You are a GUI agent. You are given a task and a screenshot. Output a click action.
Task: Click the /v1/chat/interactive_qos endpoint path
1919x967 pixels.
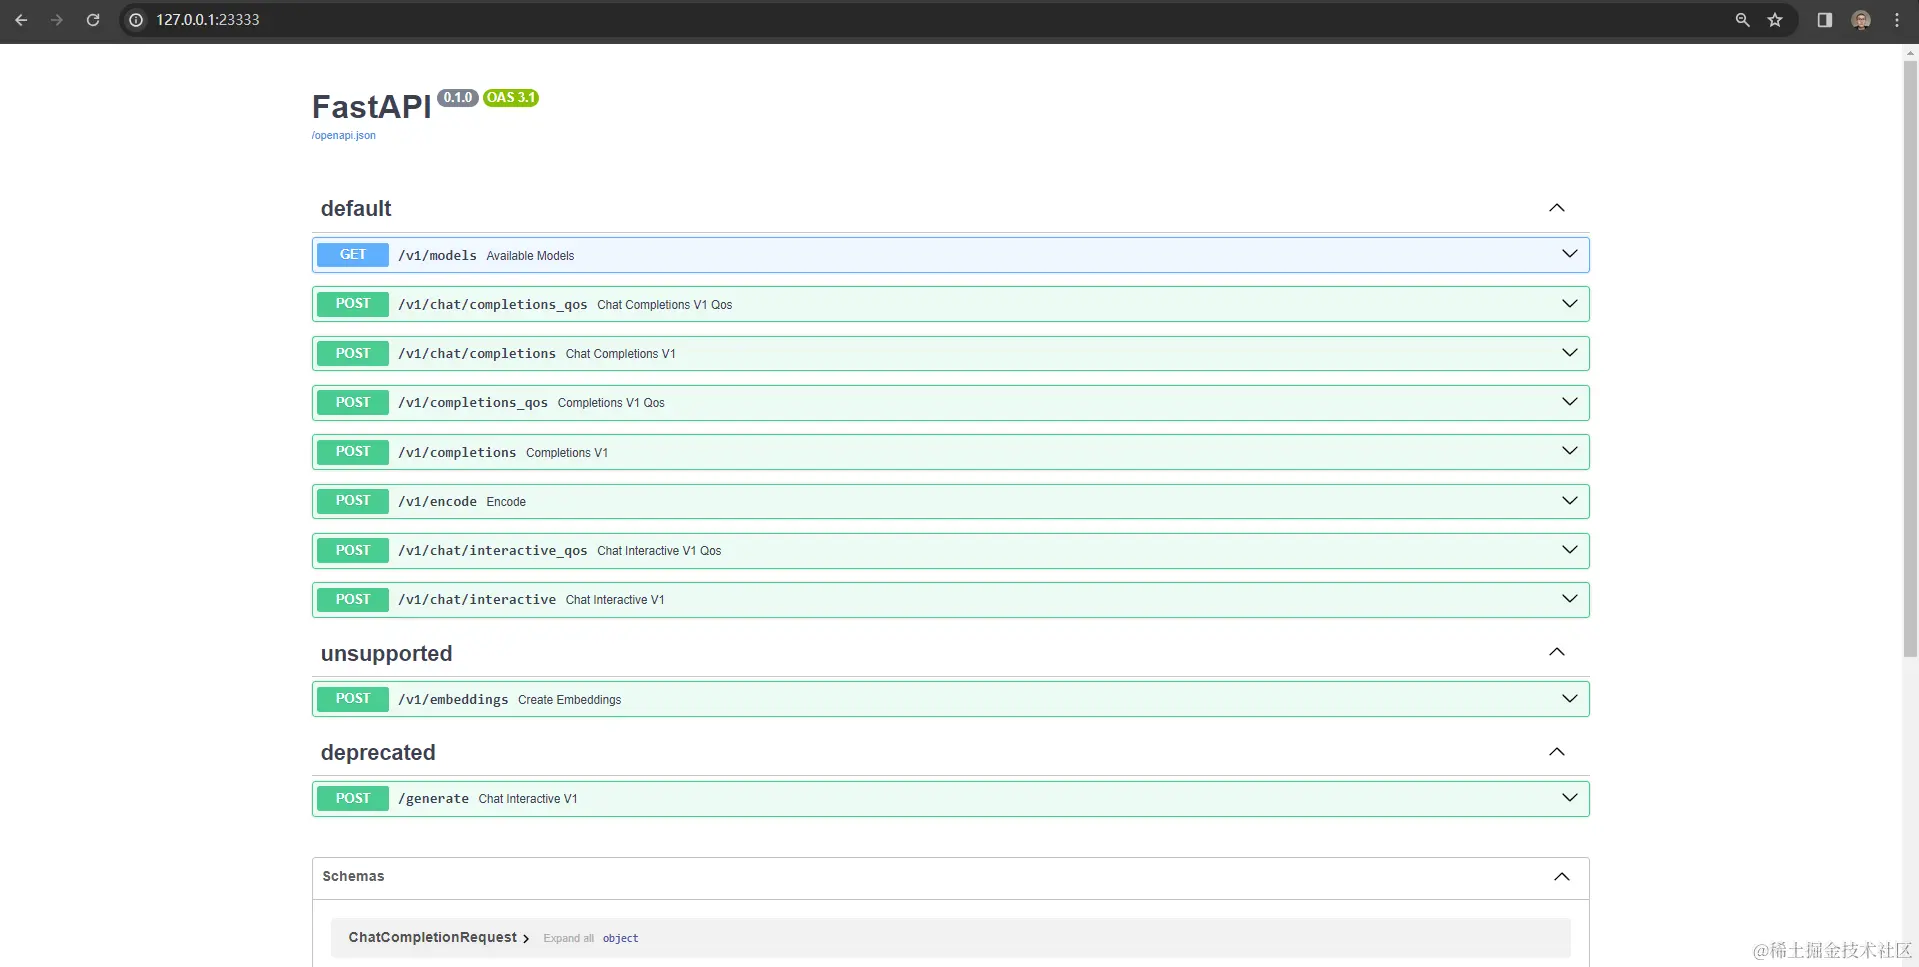coord(493,551)
